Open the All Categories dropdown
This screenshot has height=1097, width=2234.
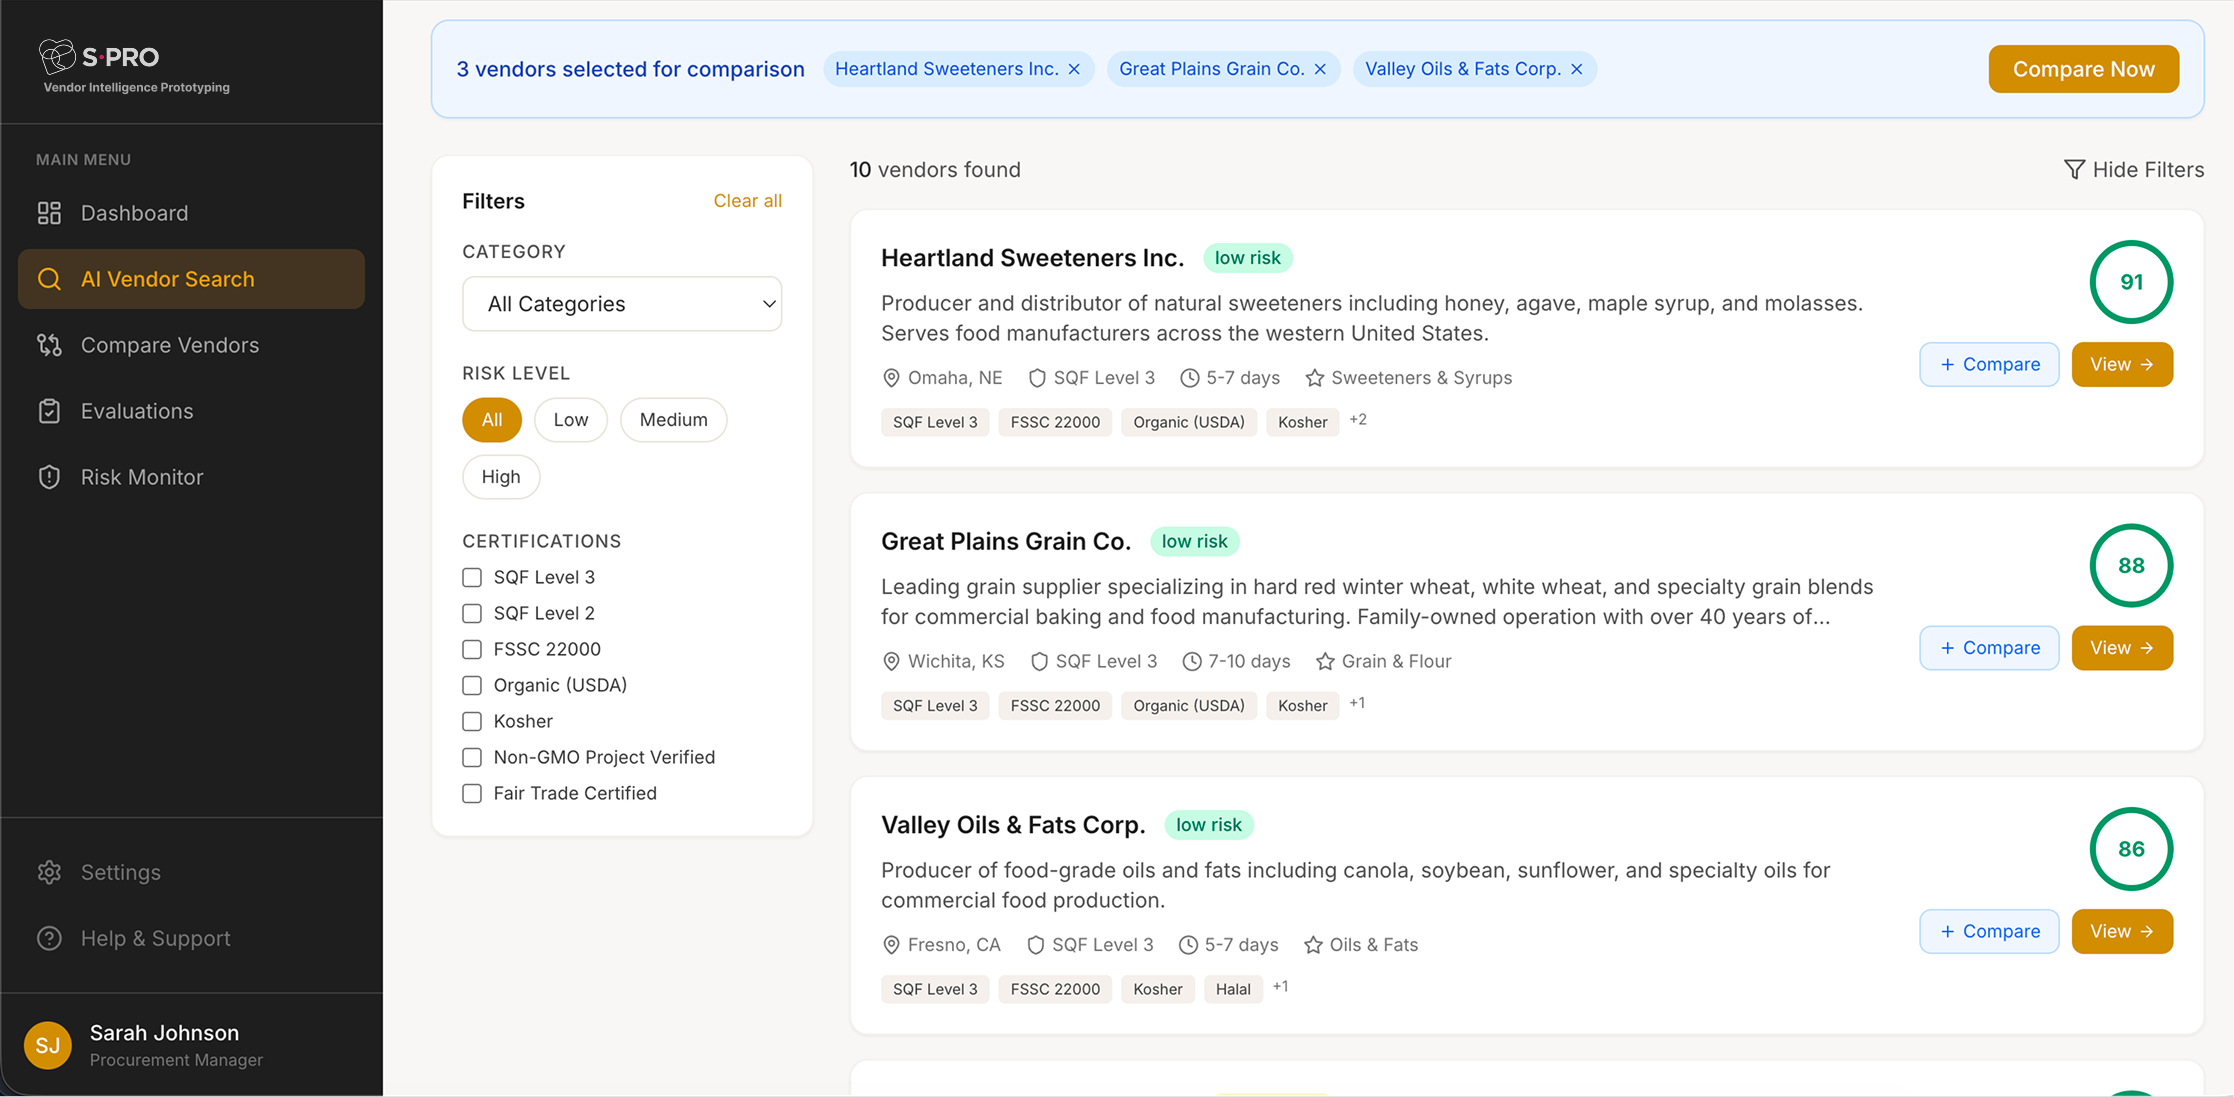point(621,303)
